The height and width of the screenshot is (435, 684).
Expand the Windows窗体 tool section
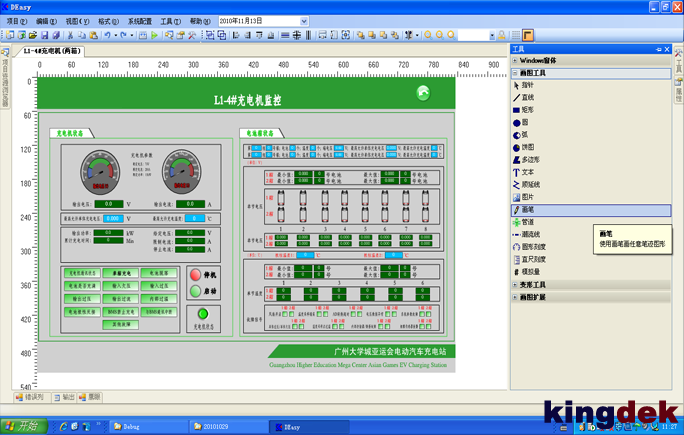point(538,60)
